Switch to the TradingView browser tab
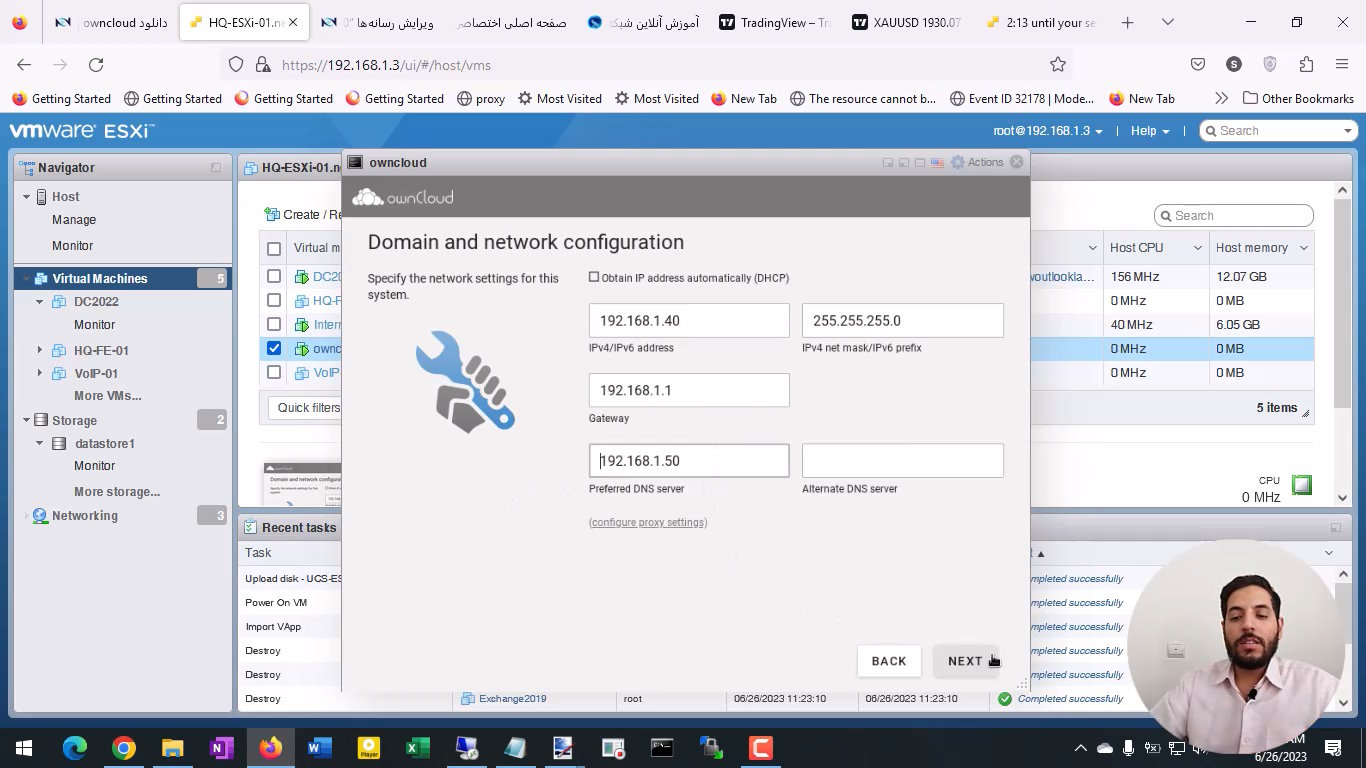This screenshot has height=768, width=1366. 775,22
